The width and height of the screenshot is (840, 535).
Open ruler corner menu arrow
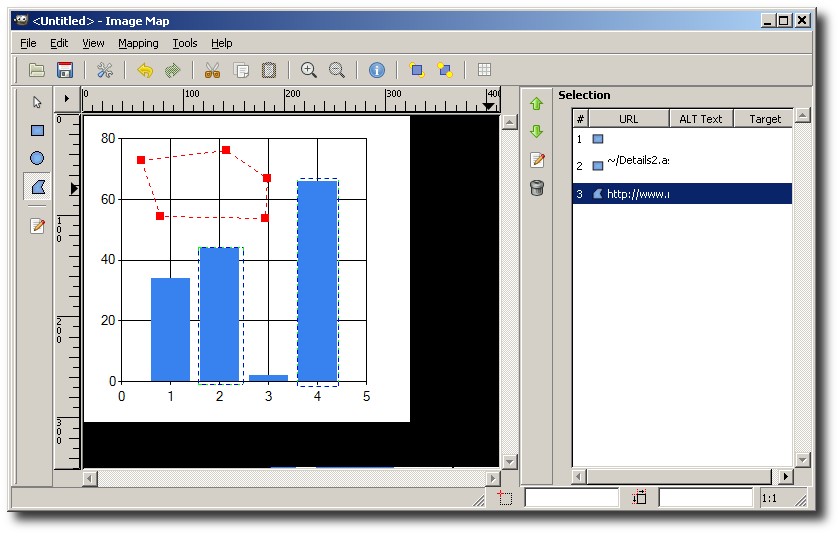pyautogui.click(x=67, y=99)
